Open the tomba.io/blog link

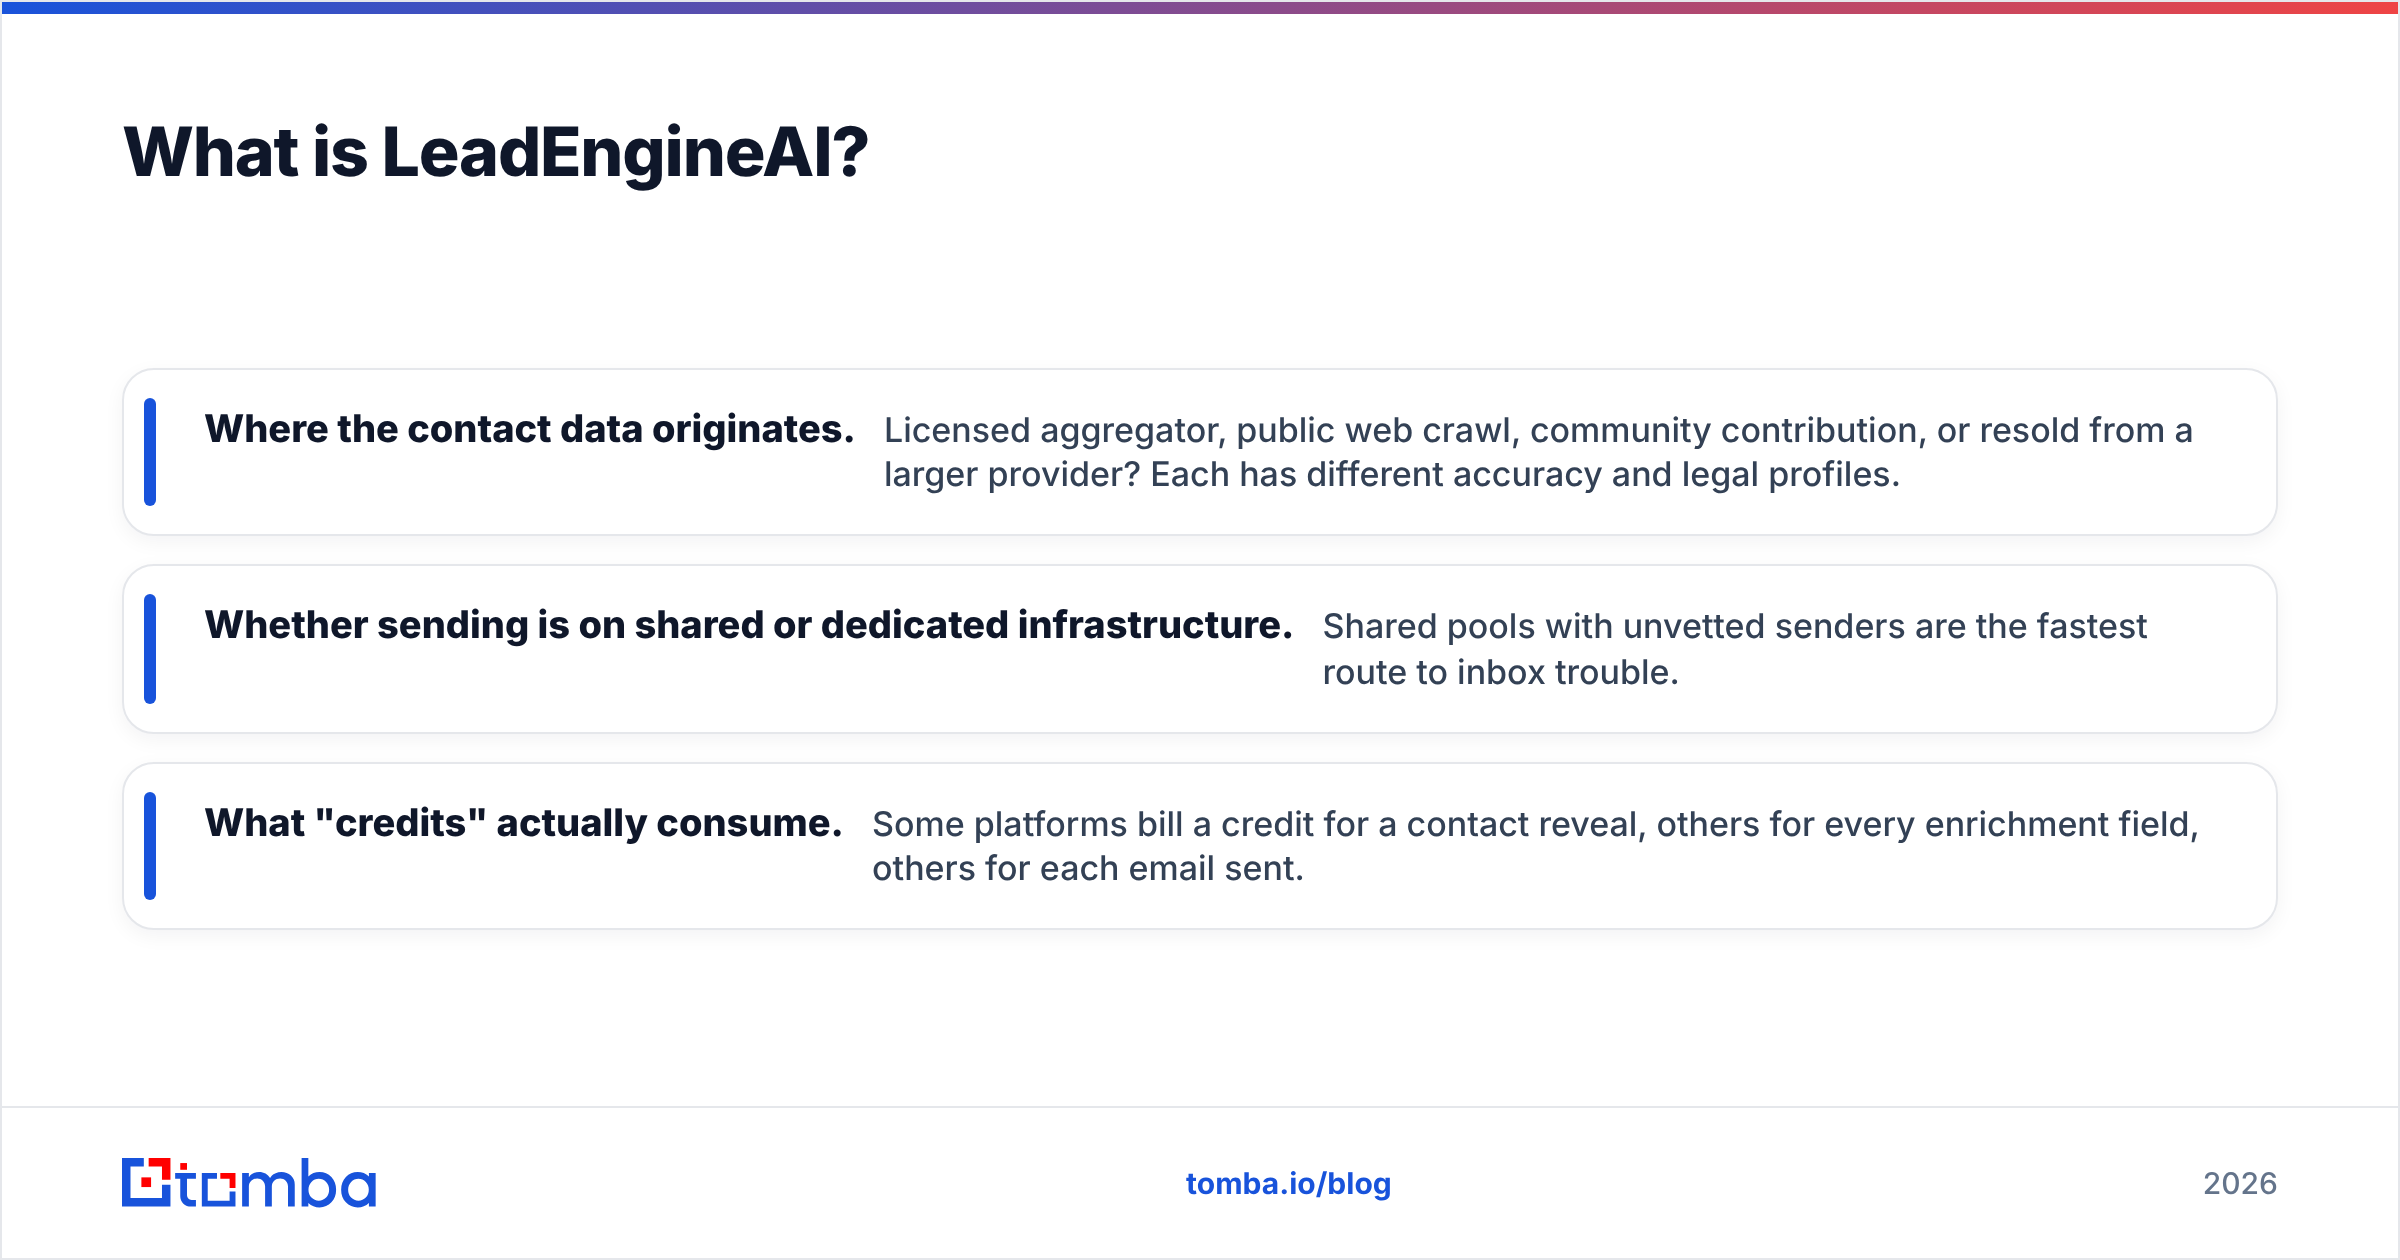1288,1184
